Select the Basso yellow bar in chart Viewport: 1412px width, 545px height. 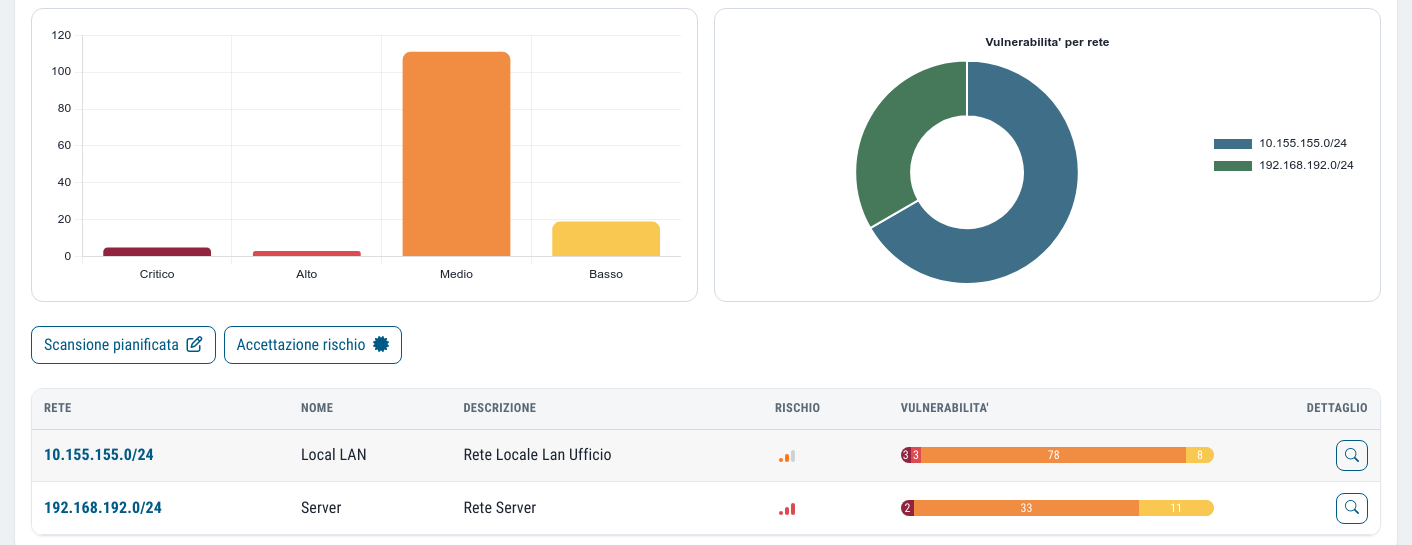[606, 239]
